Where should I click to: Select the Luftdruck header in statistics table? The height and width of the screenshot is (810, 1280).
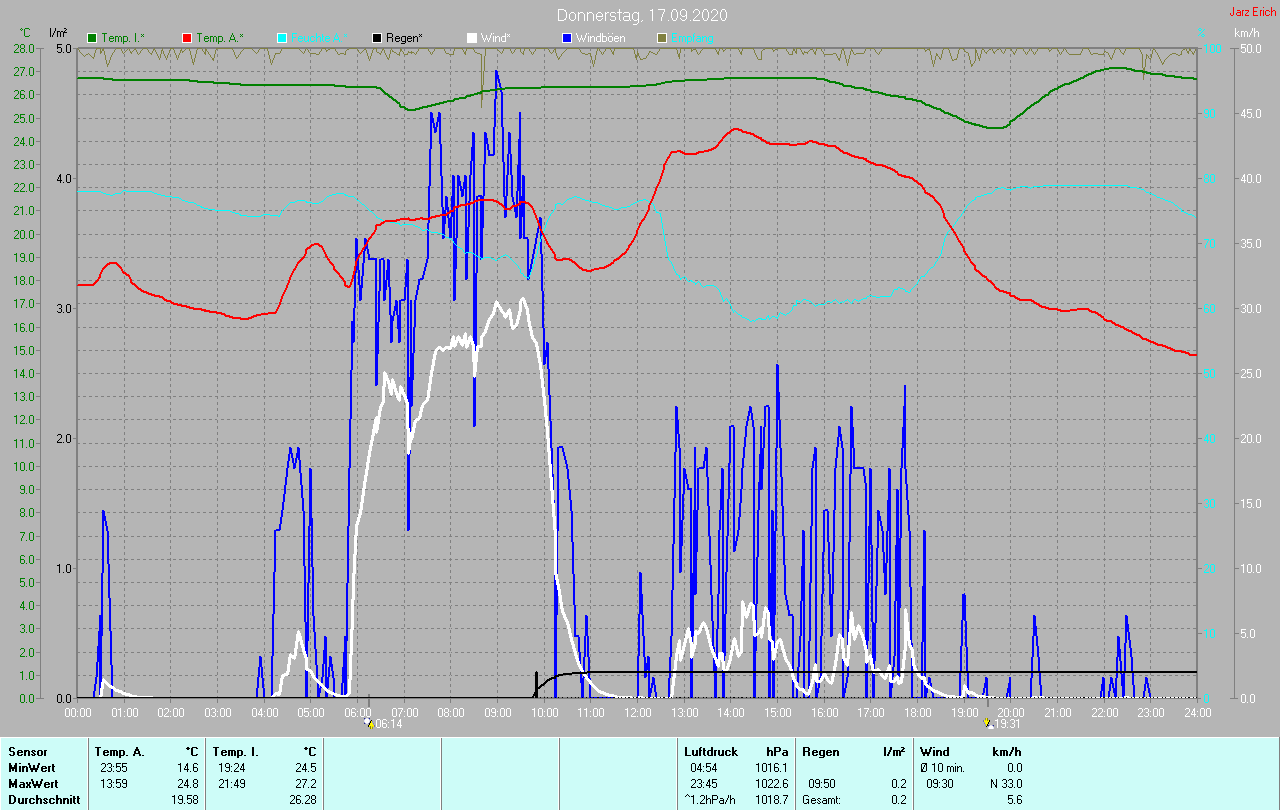[x=711, y=751]
